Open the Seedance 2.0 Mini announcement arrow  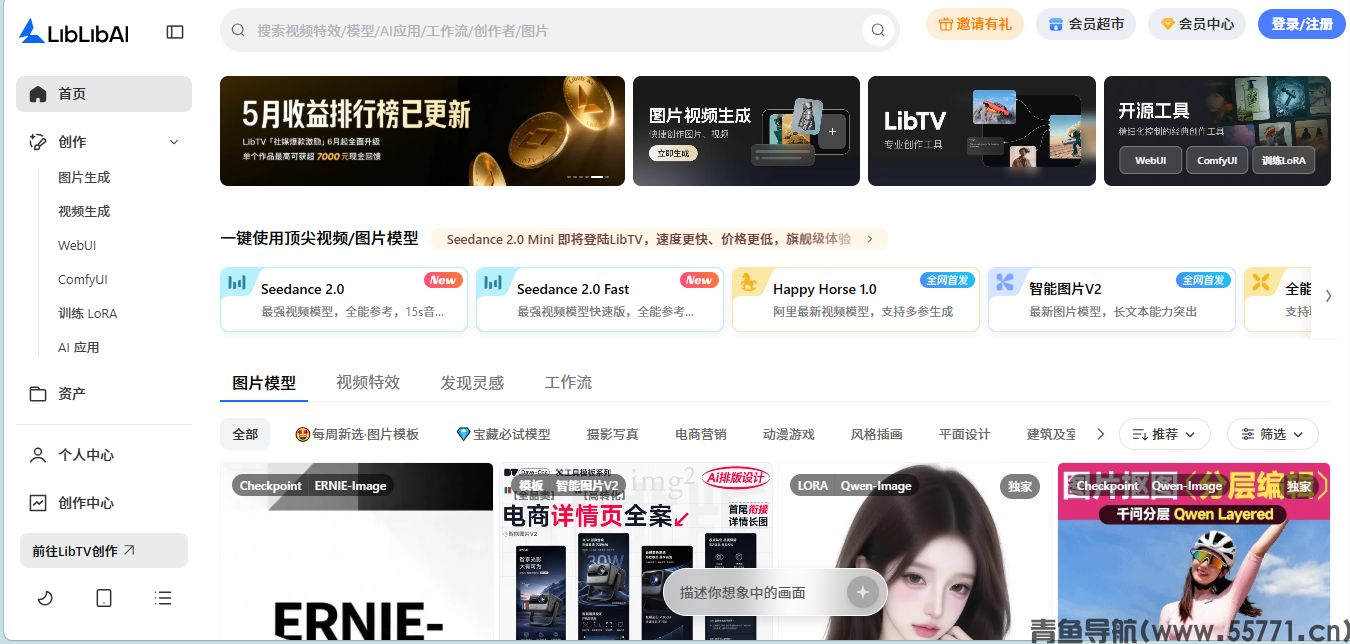(x=870, y=239)
